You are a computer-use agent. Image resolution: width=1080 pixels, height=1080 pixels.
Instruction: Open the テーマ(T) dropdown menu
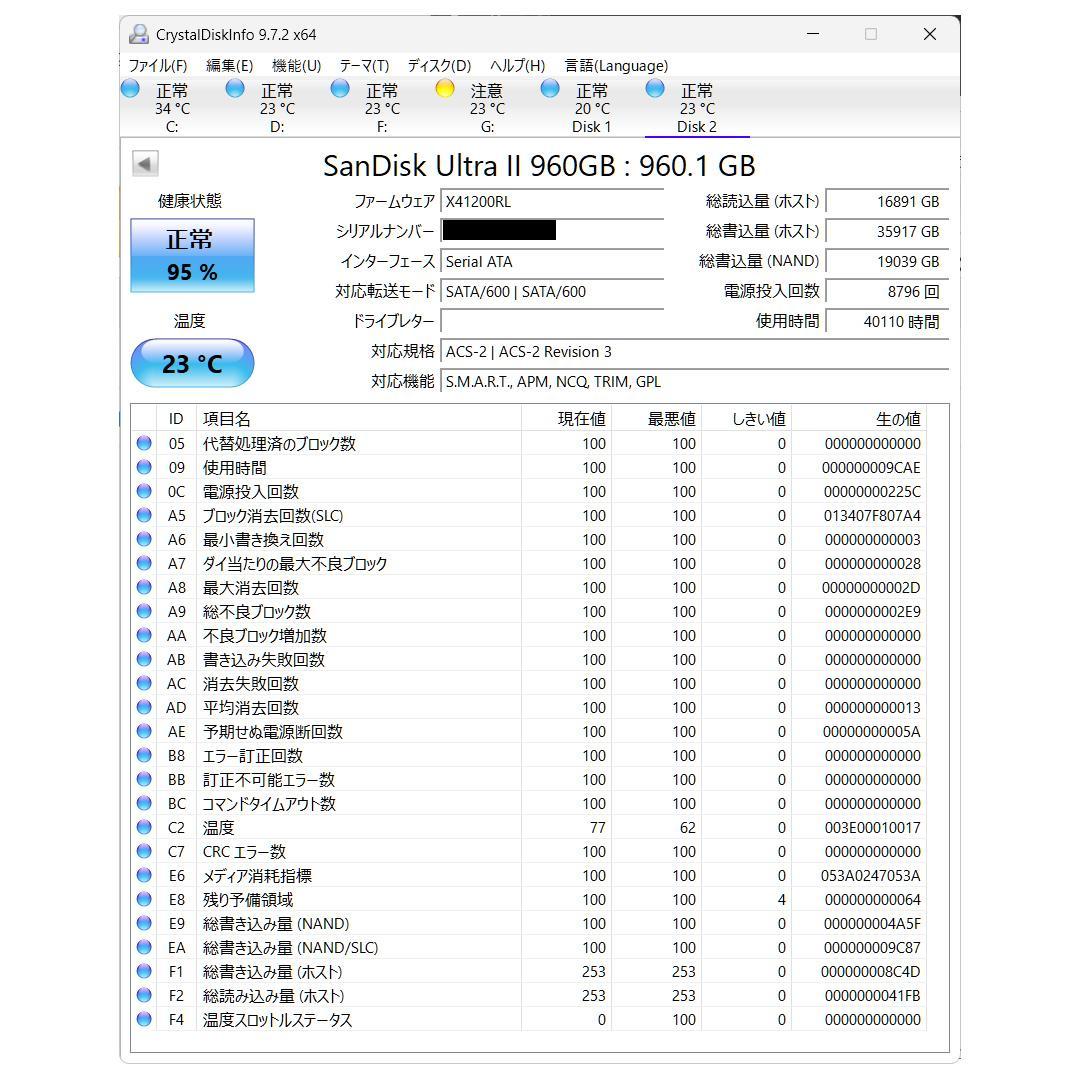(364, 65)
